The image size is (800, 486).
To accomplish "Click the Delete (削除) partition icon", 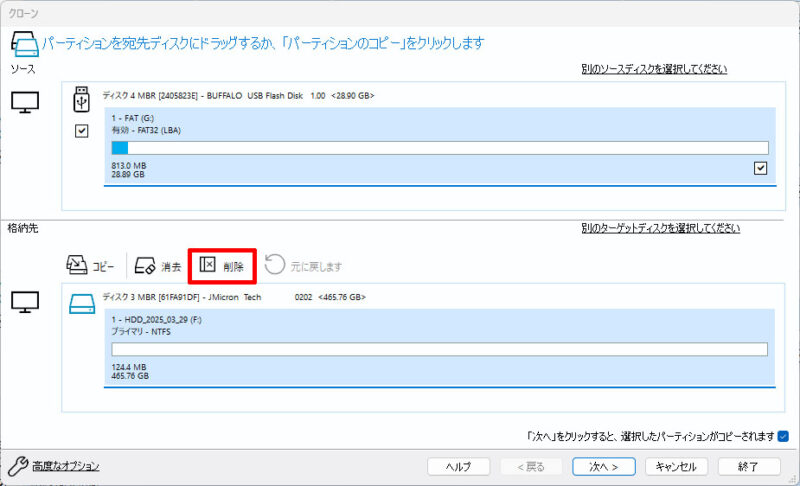I will pos(208,265).
